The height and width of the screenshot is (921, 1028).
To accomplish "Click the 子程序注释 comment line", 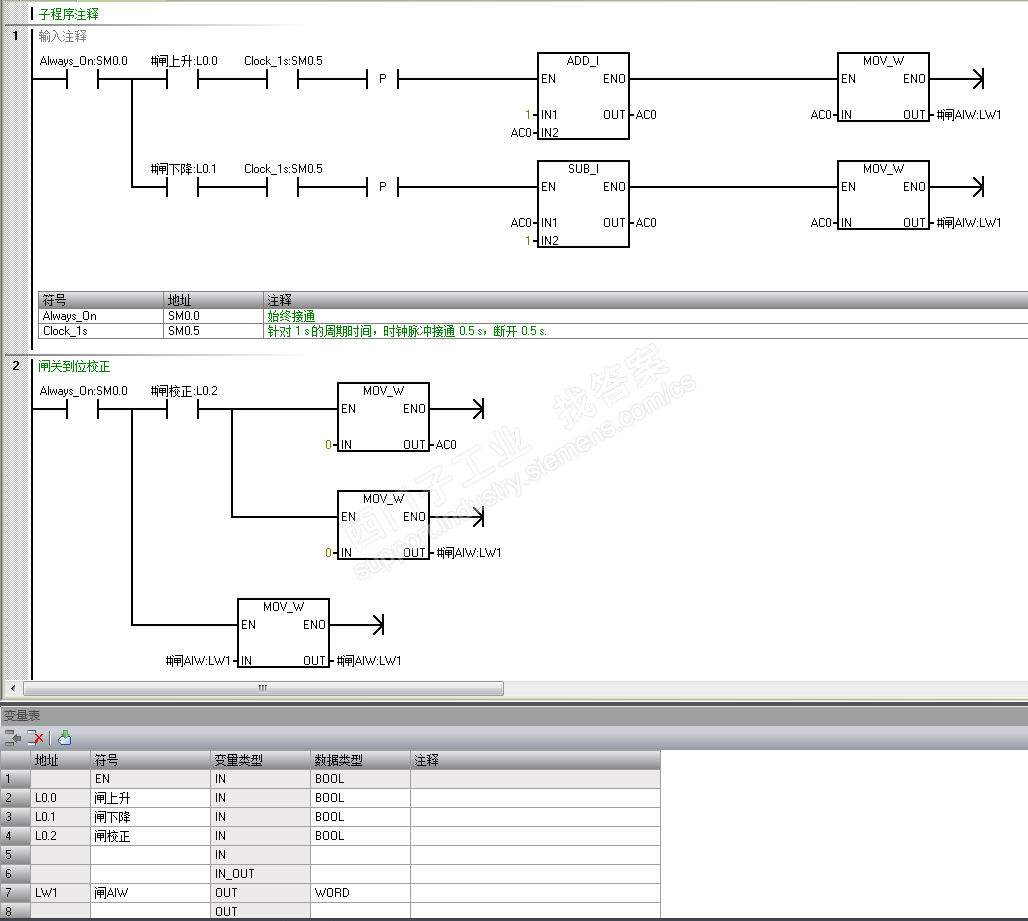I will click(x=69, y=14).
